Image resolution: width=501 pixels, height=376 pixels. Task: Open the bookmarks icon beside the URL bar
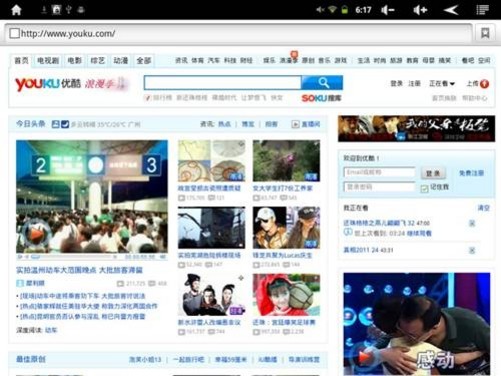click(485, 33)
